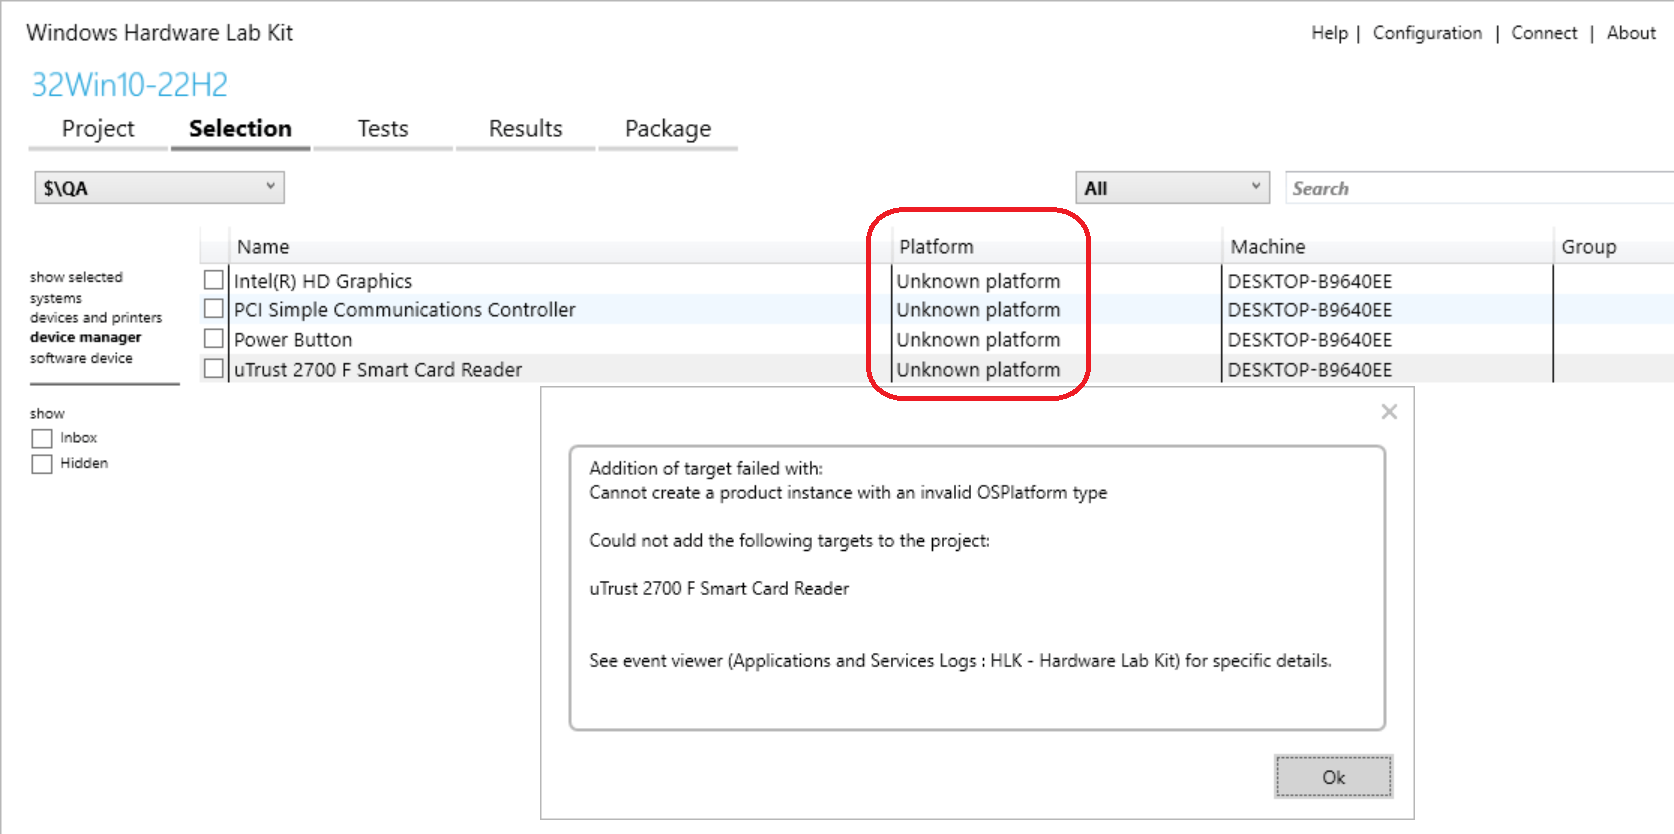Screen dimensions: 1674x834
Task: Open the Connect link
Action: coord(1544,33)
